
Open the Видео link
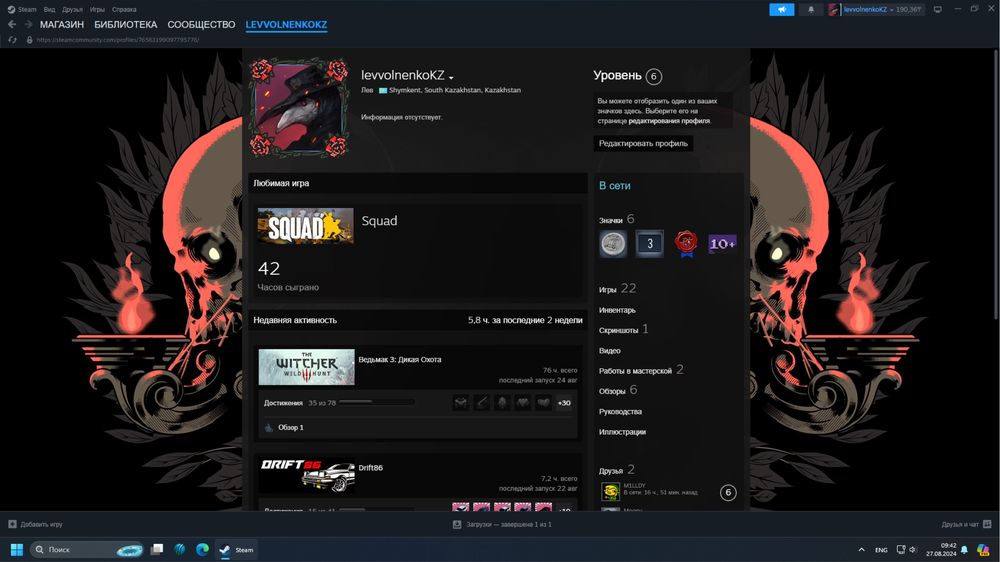(609, 350)
